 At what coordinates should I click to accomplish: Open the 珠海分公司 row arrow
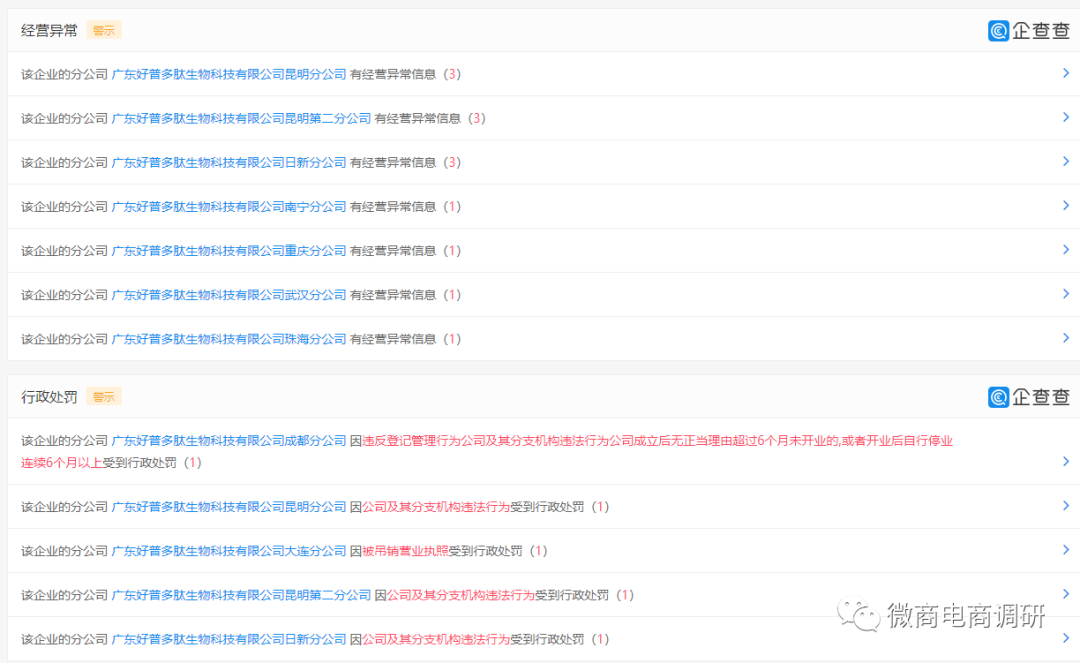1066,337
